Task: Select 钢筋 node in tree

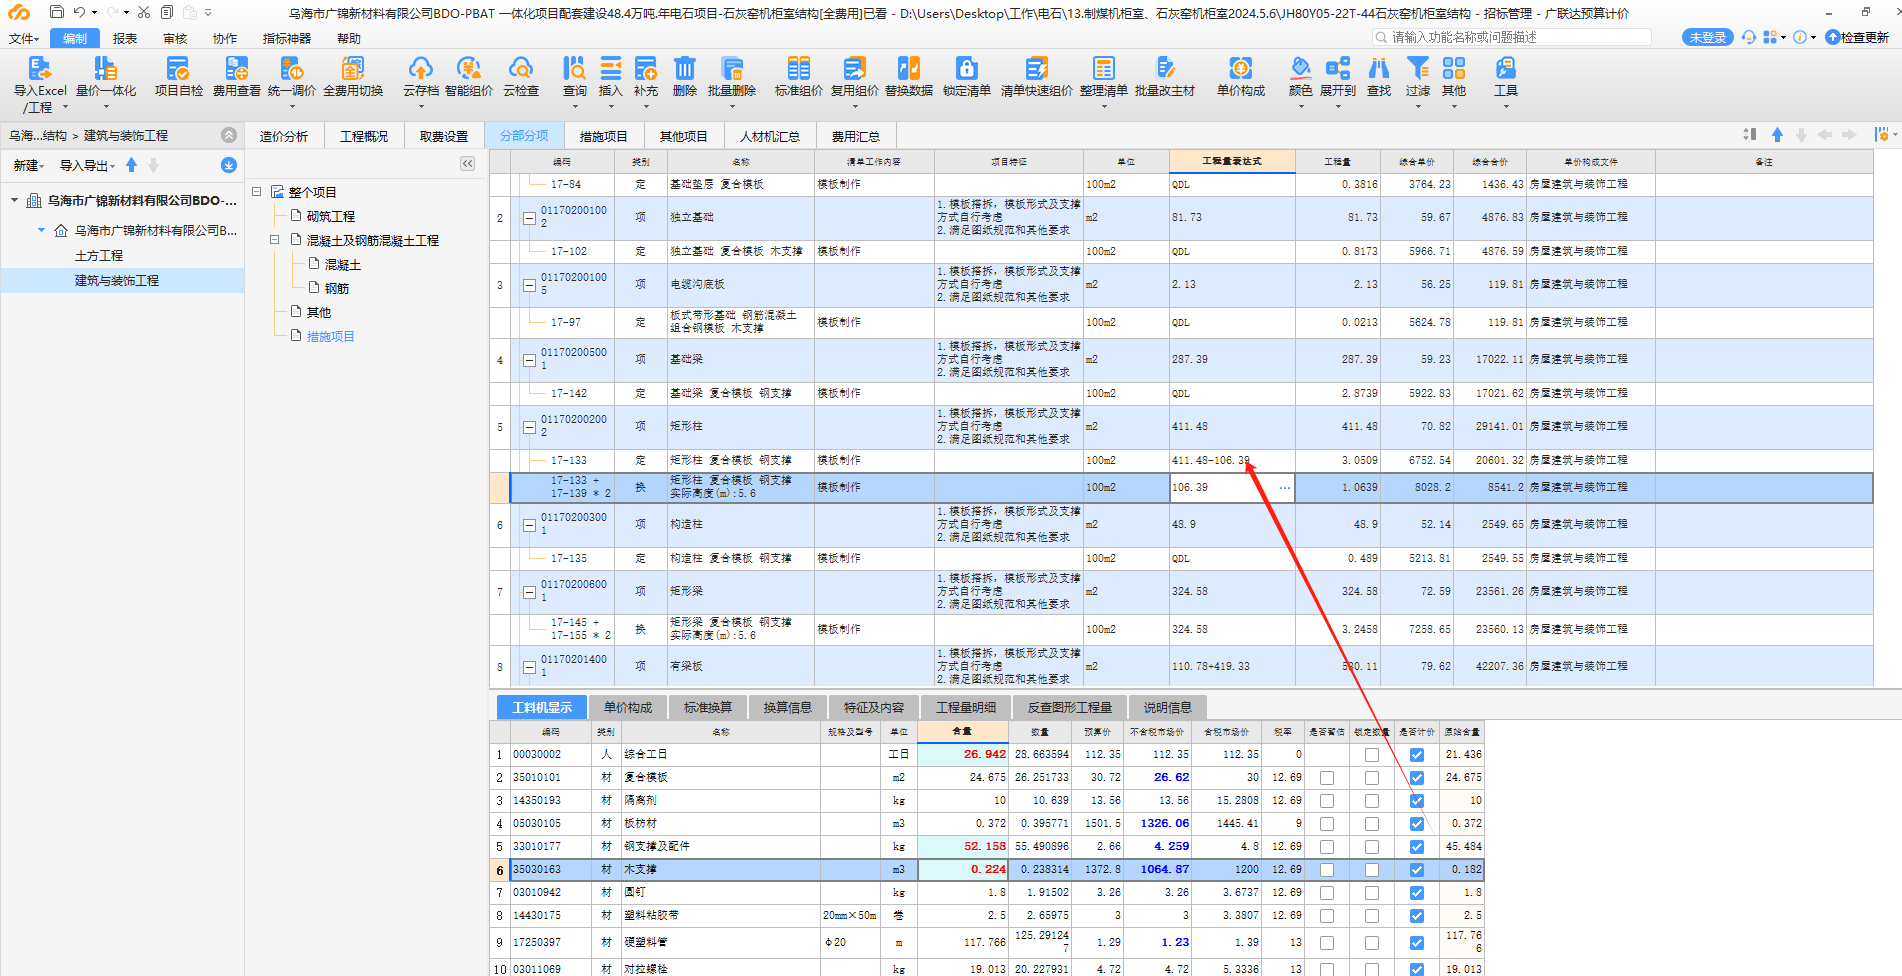Action: [337, 288]
